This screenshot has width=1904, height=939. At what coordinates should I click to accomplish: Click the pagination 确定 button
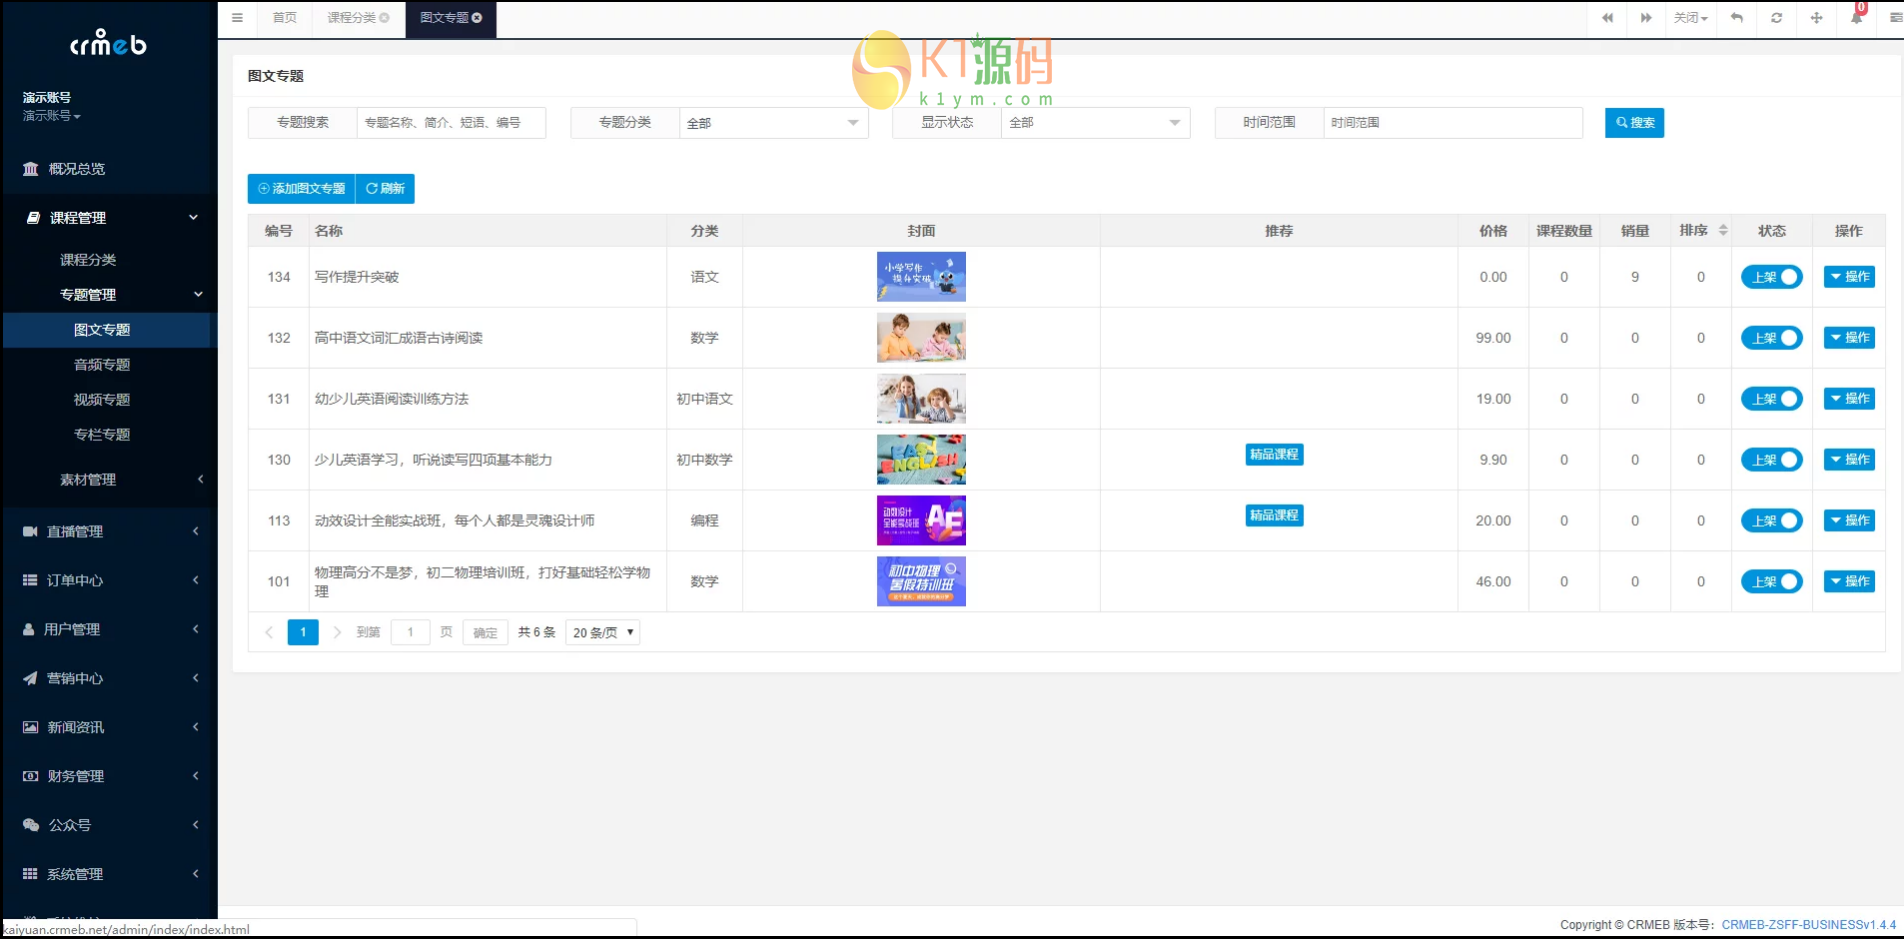click(x=485, y=633)
